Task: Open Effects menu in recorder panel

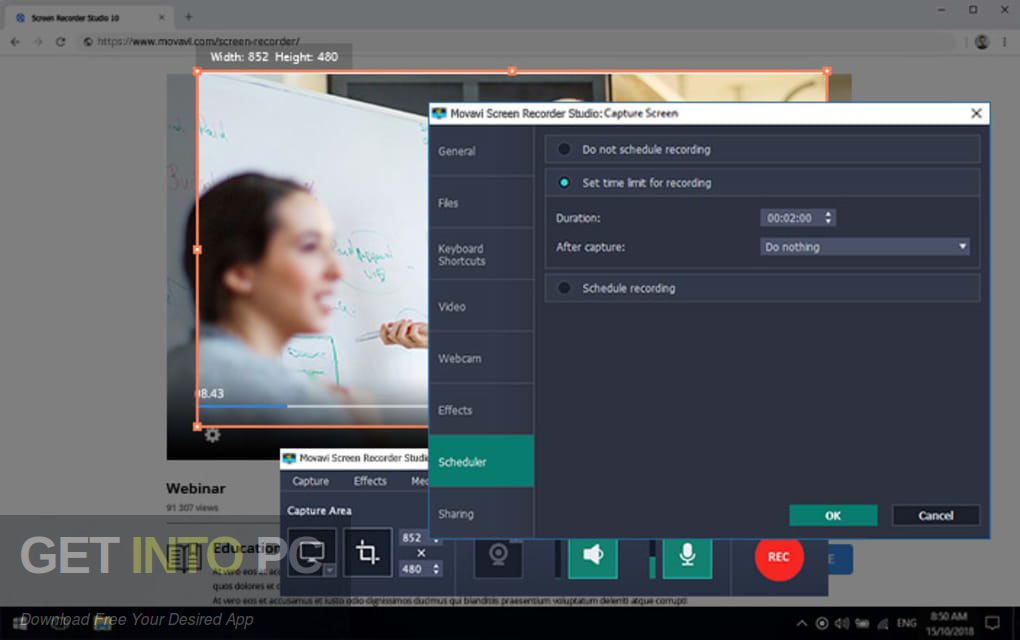Action: click(370, 481)
